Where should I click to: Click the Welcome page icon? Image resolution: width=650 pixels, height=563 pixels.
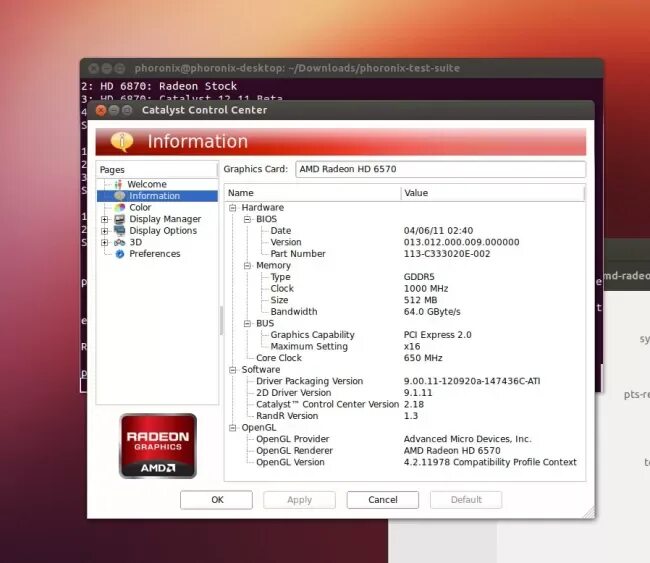click(119, 184)
